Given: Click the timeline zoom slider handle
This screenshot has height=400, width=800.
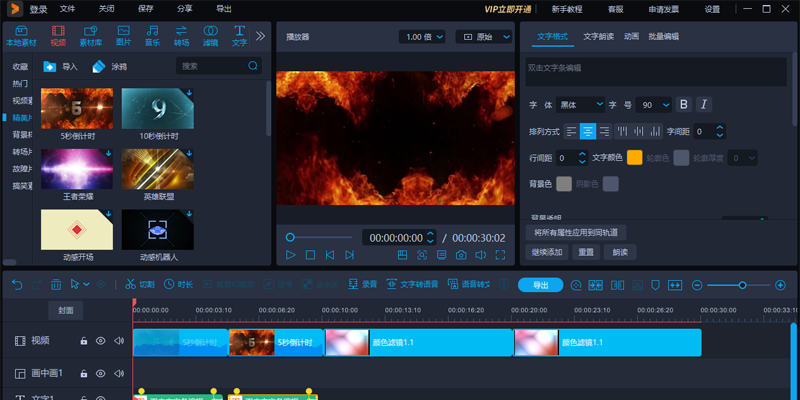Looking at the screenshot, I should tap(742, 285).
